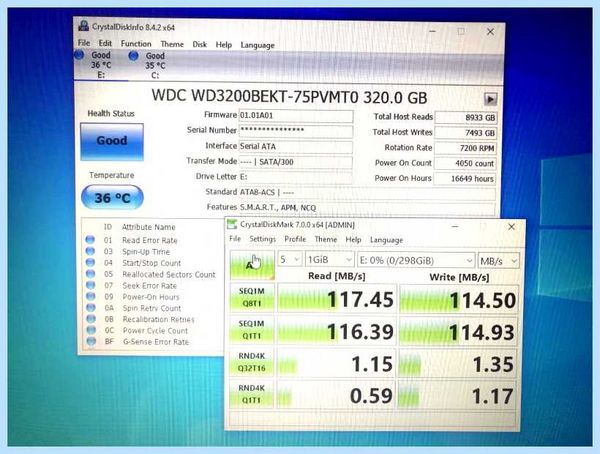
Task: Run the SEQ1M Q1T1 test
Action: click(x=252, y=330)
